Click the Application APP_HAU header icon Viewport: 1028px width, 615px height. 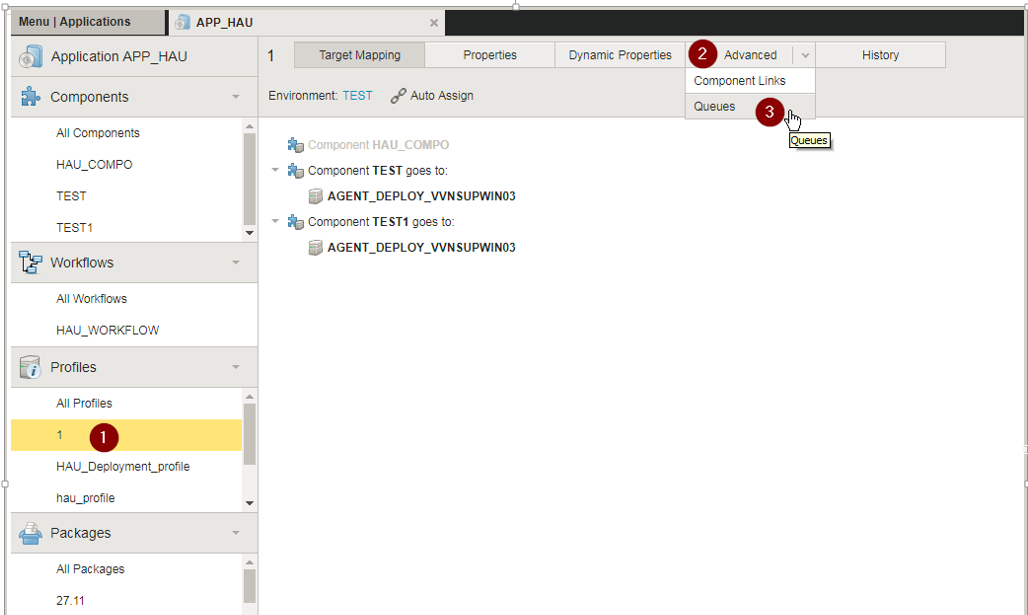pyautogui.click(x=32, y=56)
